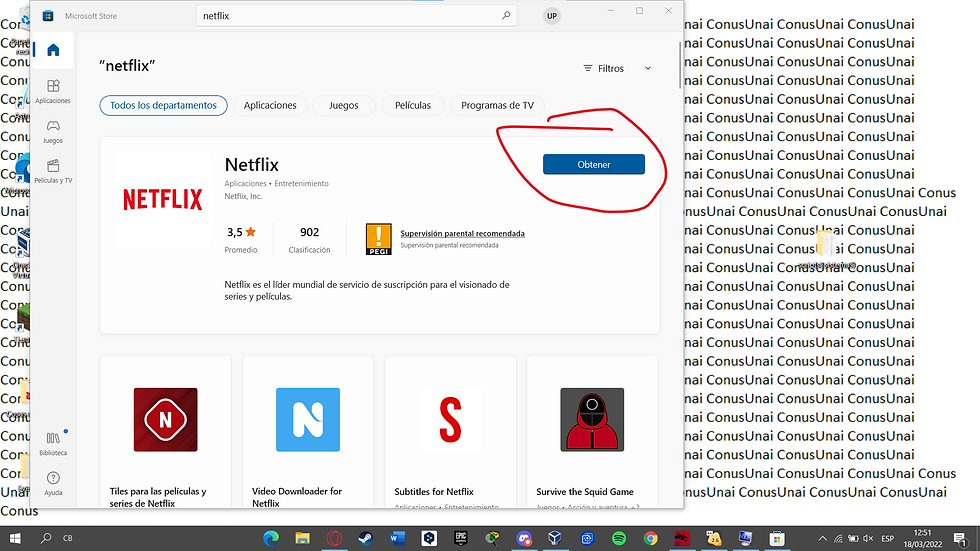Expand the Filtros dropdown
Viewport: 980px width, 551px height.
point(618,68)
